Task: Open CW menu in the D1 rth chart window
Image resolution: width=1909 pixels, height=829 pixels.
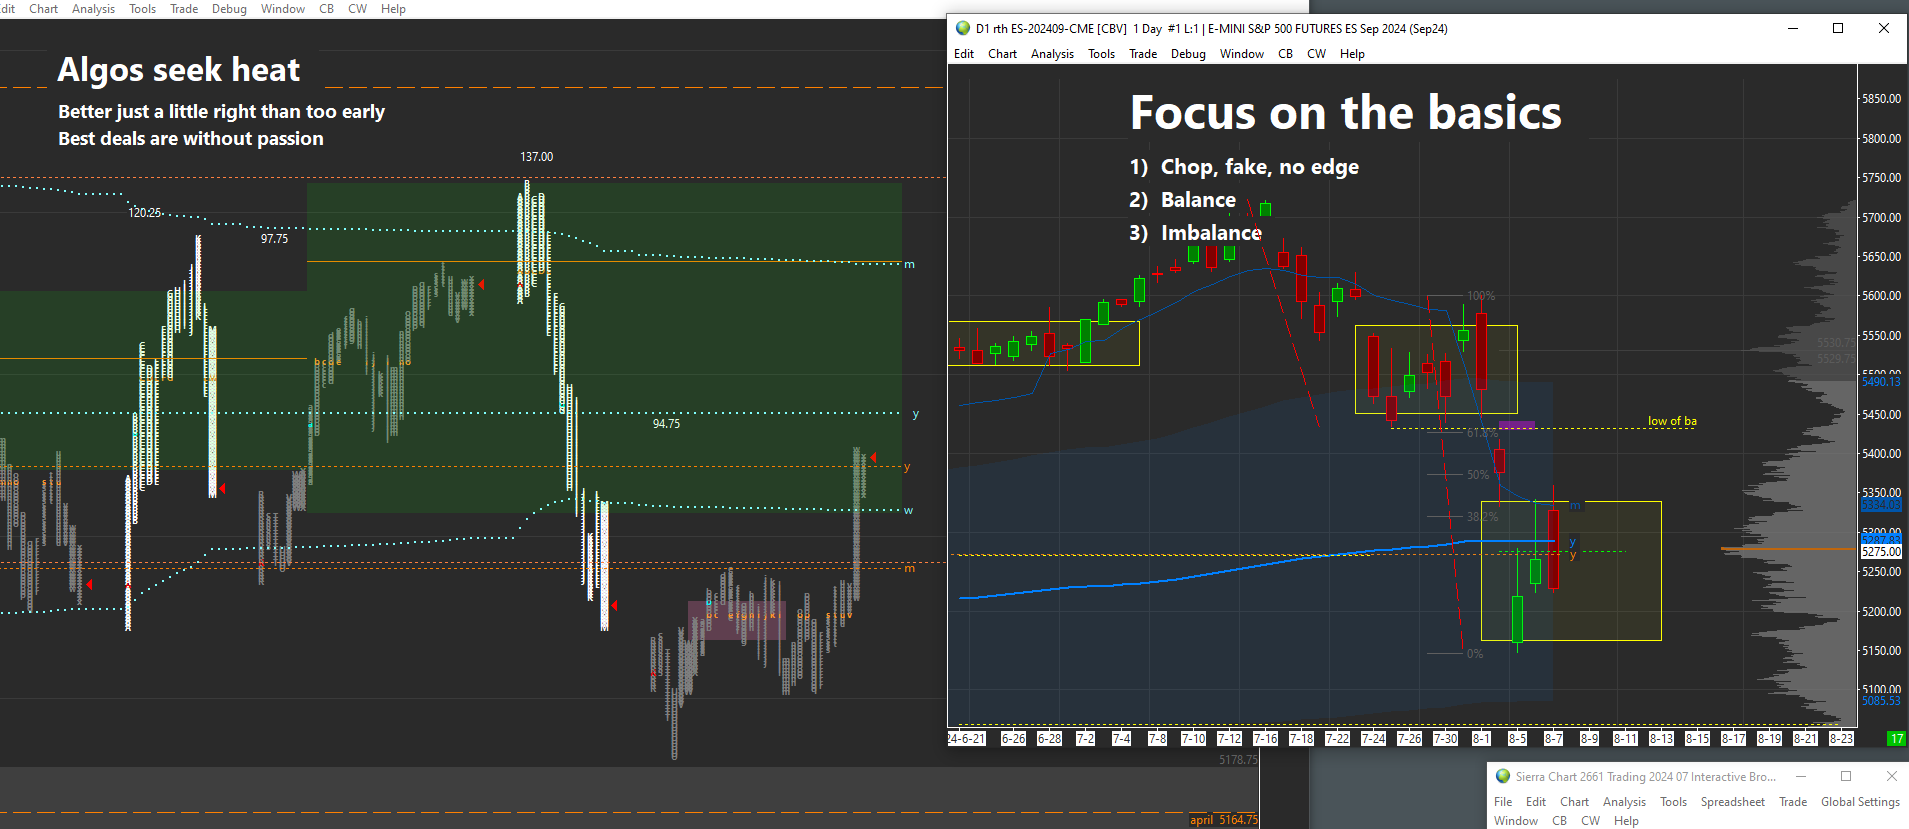Action: (x=1316, y=54)
